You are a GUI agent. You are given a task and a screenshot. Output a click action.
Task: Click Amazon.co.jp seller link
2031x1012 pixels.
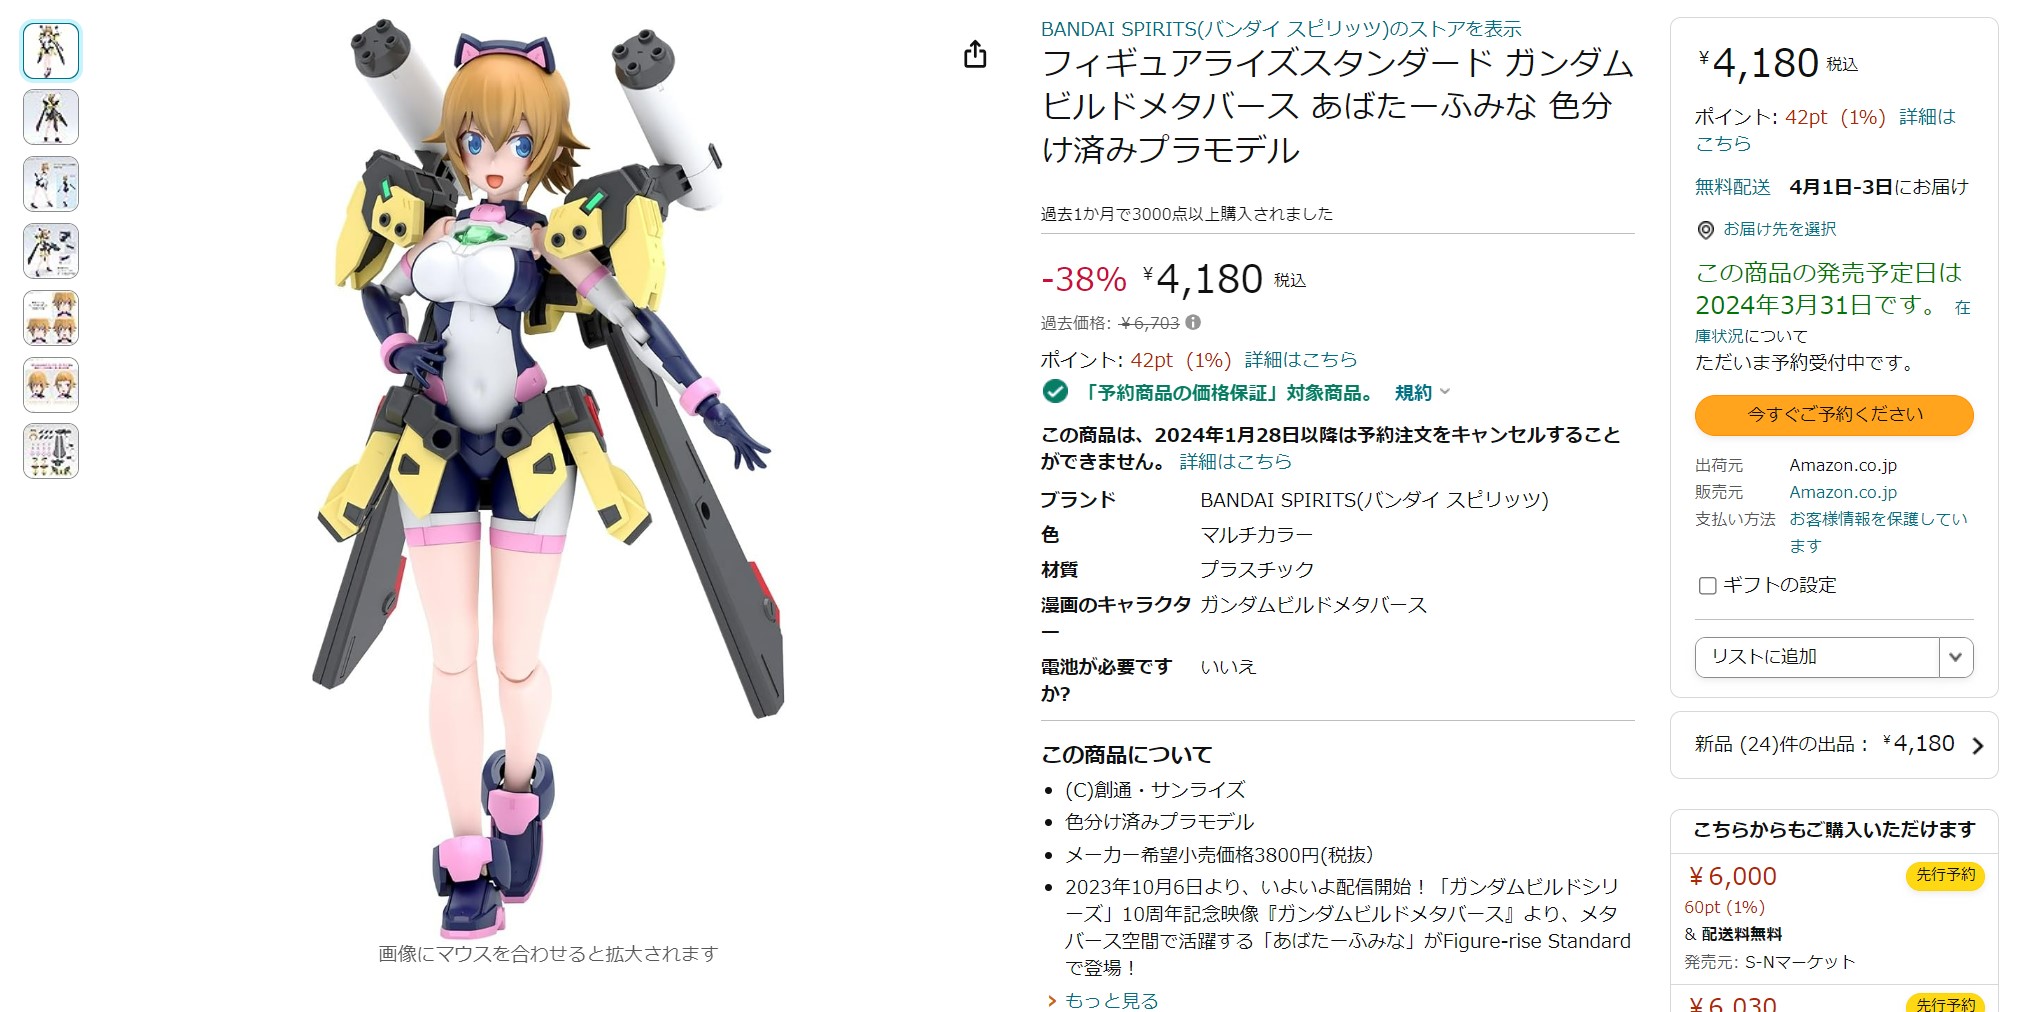pyautogui.click(x=1843, y=492)
